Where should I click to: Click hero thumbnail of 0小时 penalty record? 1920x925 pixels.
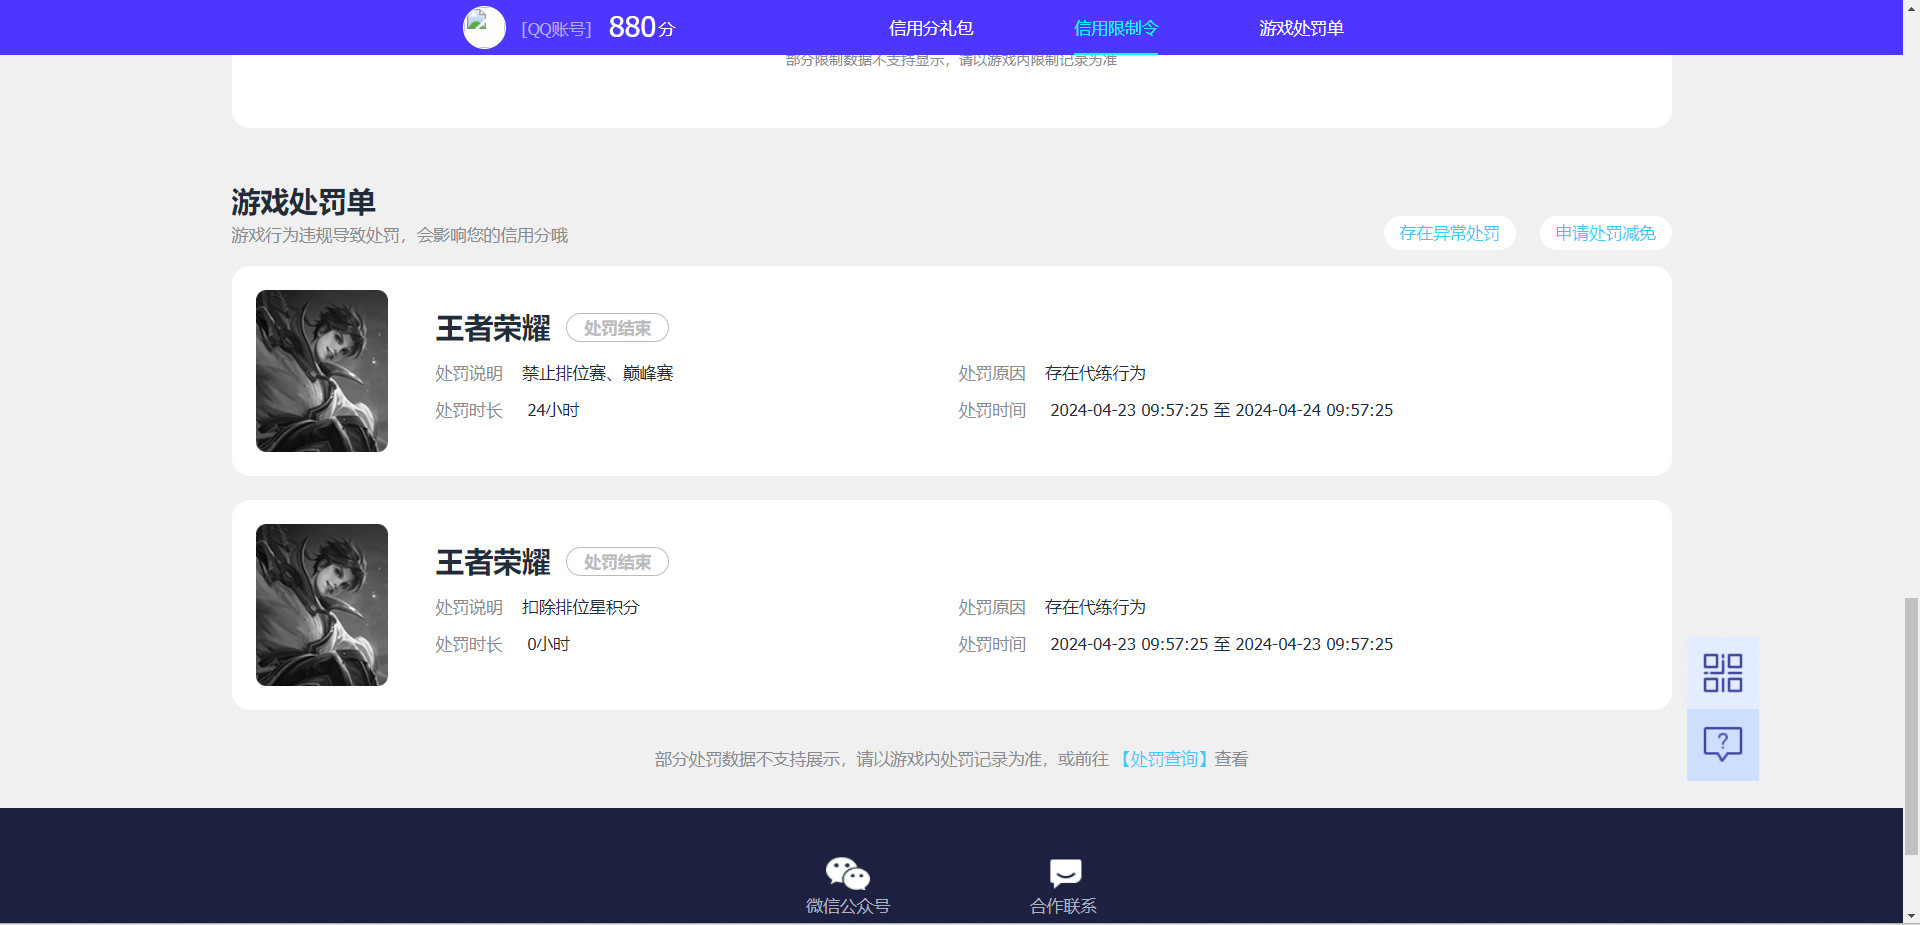point(322,605)
